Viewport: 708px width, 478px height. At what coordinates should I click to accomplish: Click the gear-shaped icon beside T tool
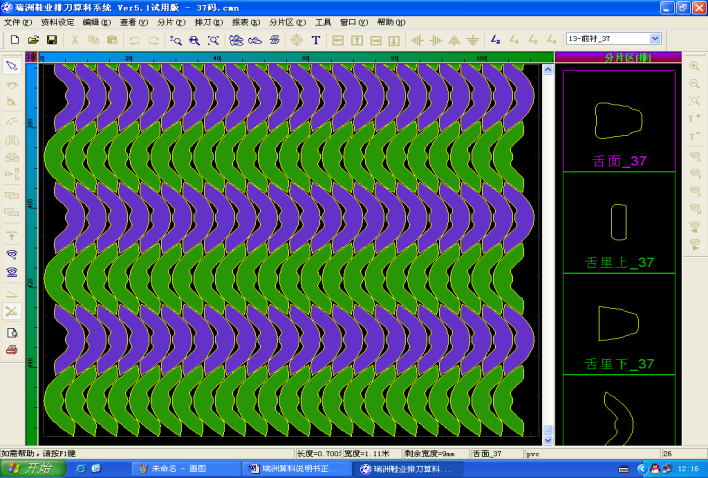pos(296,40)
